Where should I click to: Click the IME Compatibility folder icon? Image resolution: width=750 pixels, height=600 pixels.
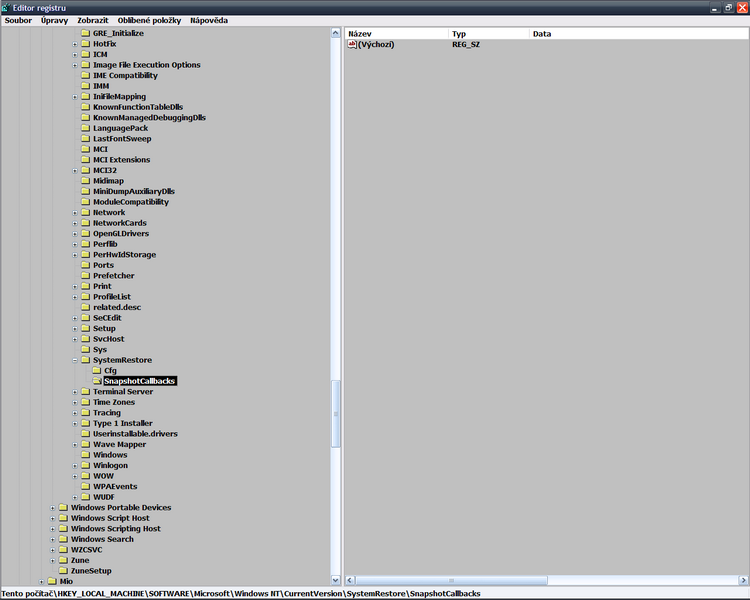(x=86, y=75)
